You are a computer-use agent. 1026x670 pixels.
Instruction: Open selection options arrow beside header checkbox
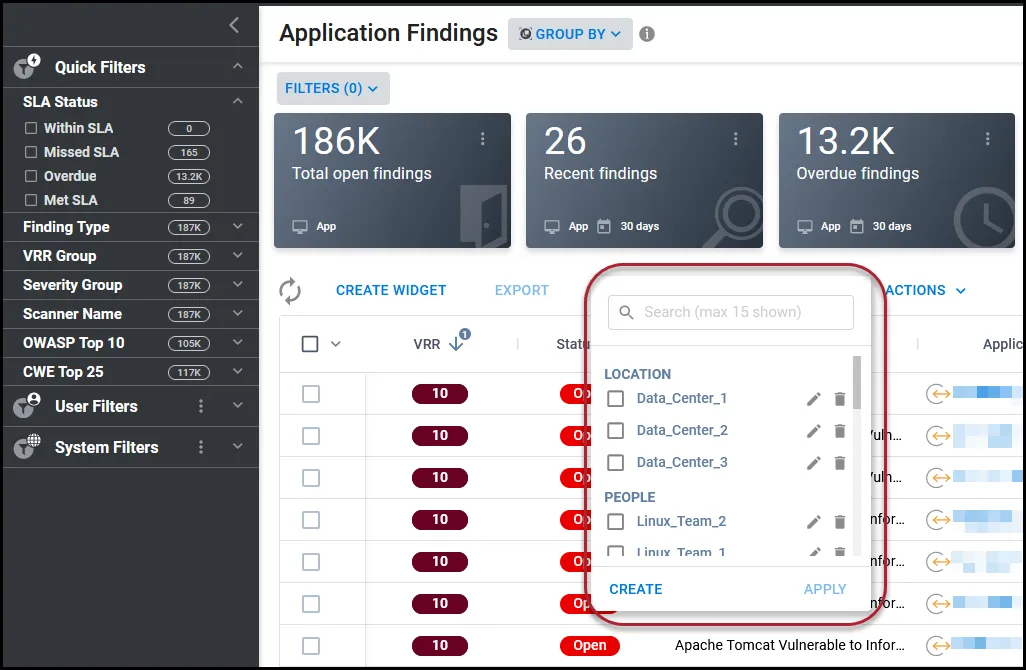click(x=336, y=344)
